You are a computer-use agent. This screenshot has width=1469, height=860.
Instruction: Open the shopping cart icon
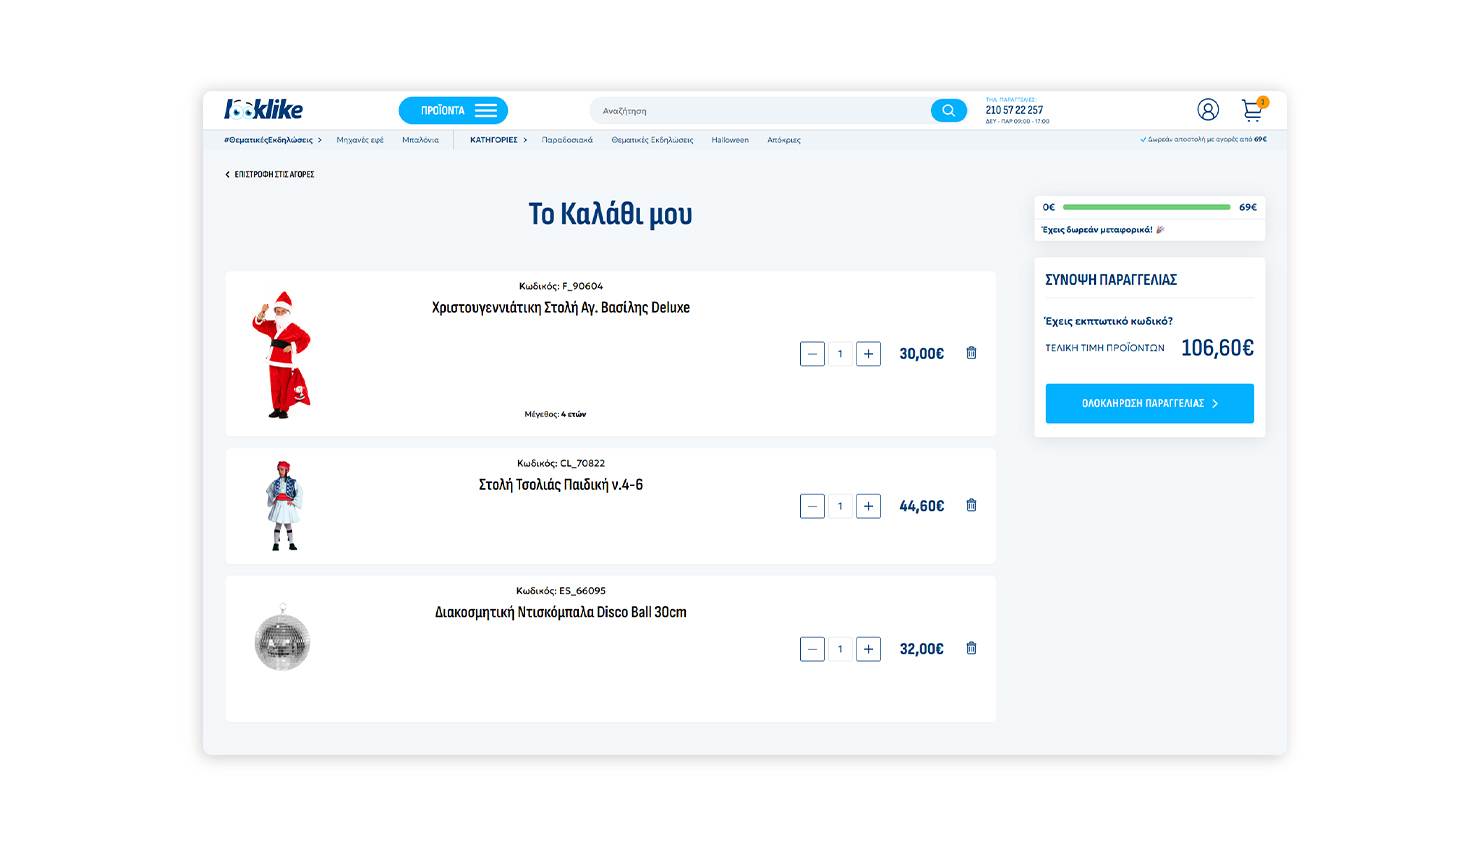(1252, 110)
